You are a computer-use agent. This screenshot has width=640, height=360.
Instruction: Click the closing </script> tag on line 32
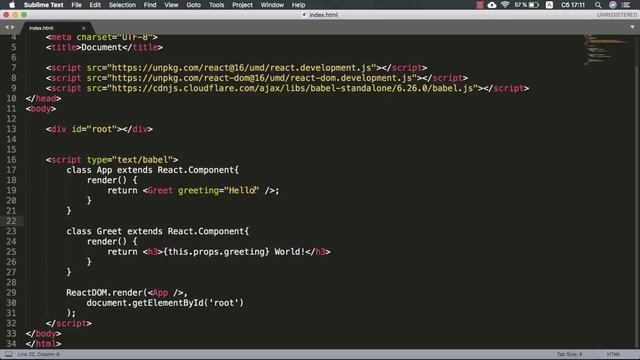[x=69, y=323]
